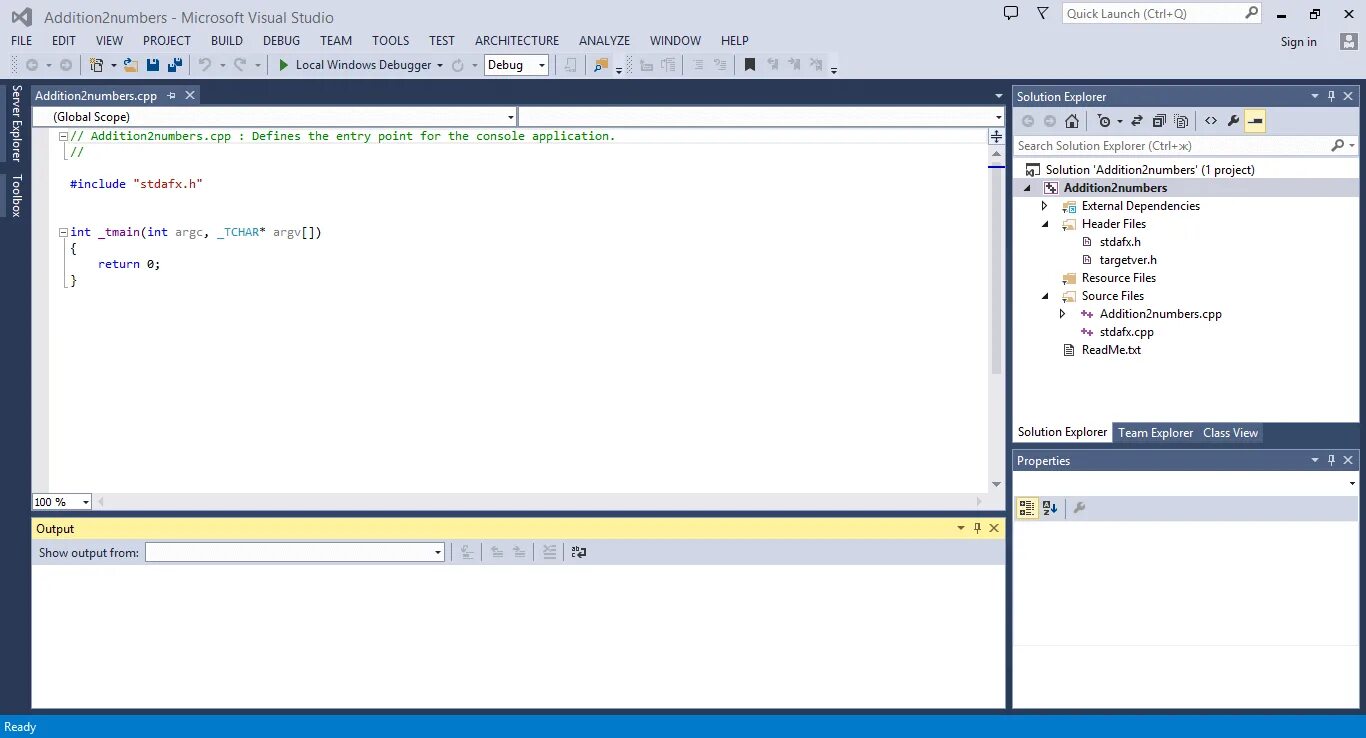This screenshot has height=738, width=1366.
Task: Click the notifications filter funnel icon
Action: 1043,13
